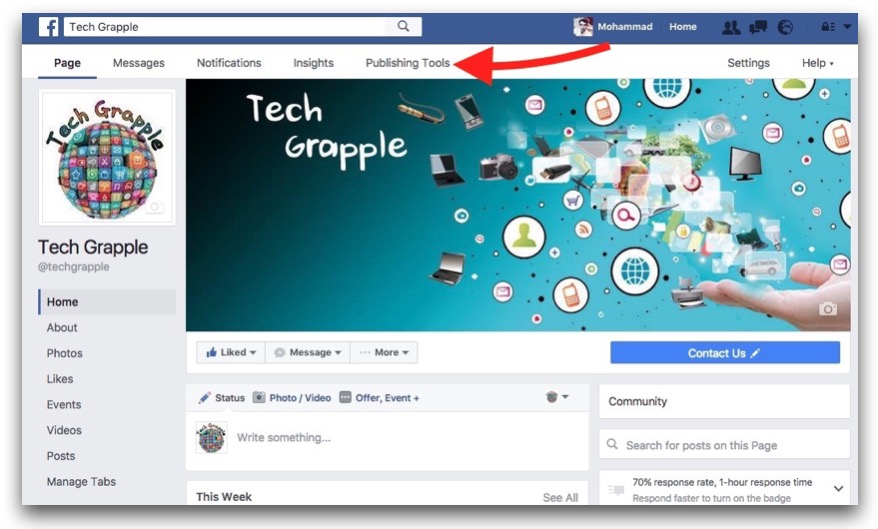This screenshot has width=878, height=529.
Task: Open the privacy shortcuts lock icon
Action: click(828, 27)
